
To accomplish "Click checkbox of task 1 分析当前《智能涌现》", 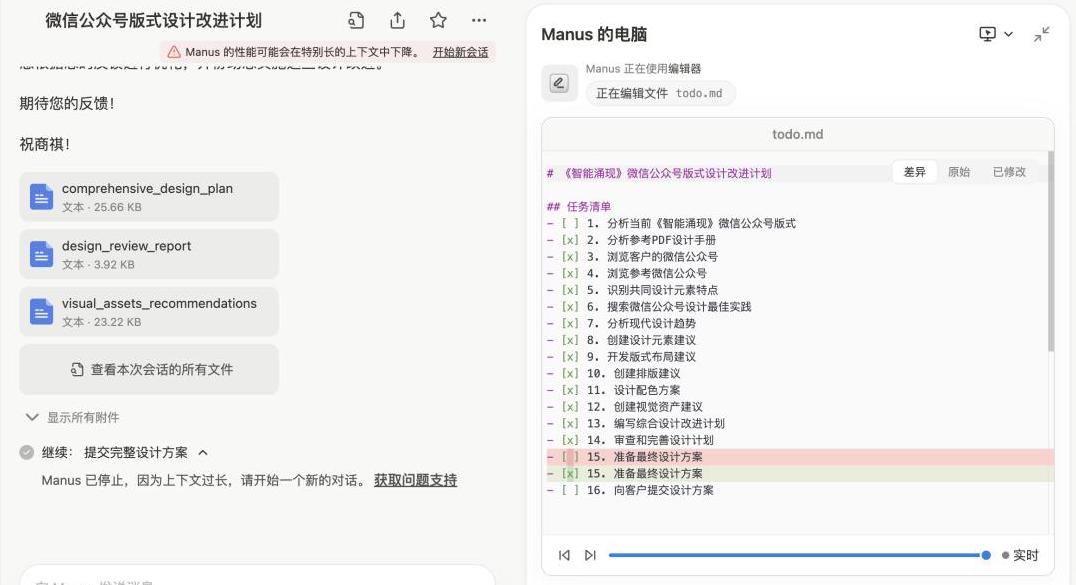I will 570,223.
